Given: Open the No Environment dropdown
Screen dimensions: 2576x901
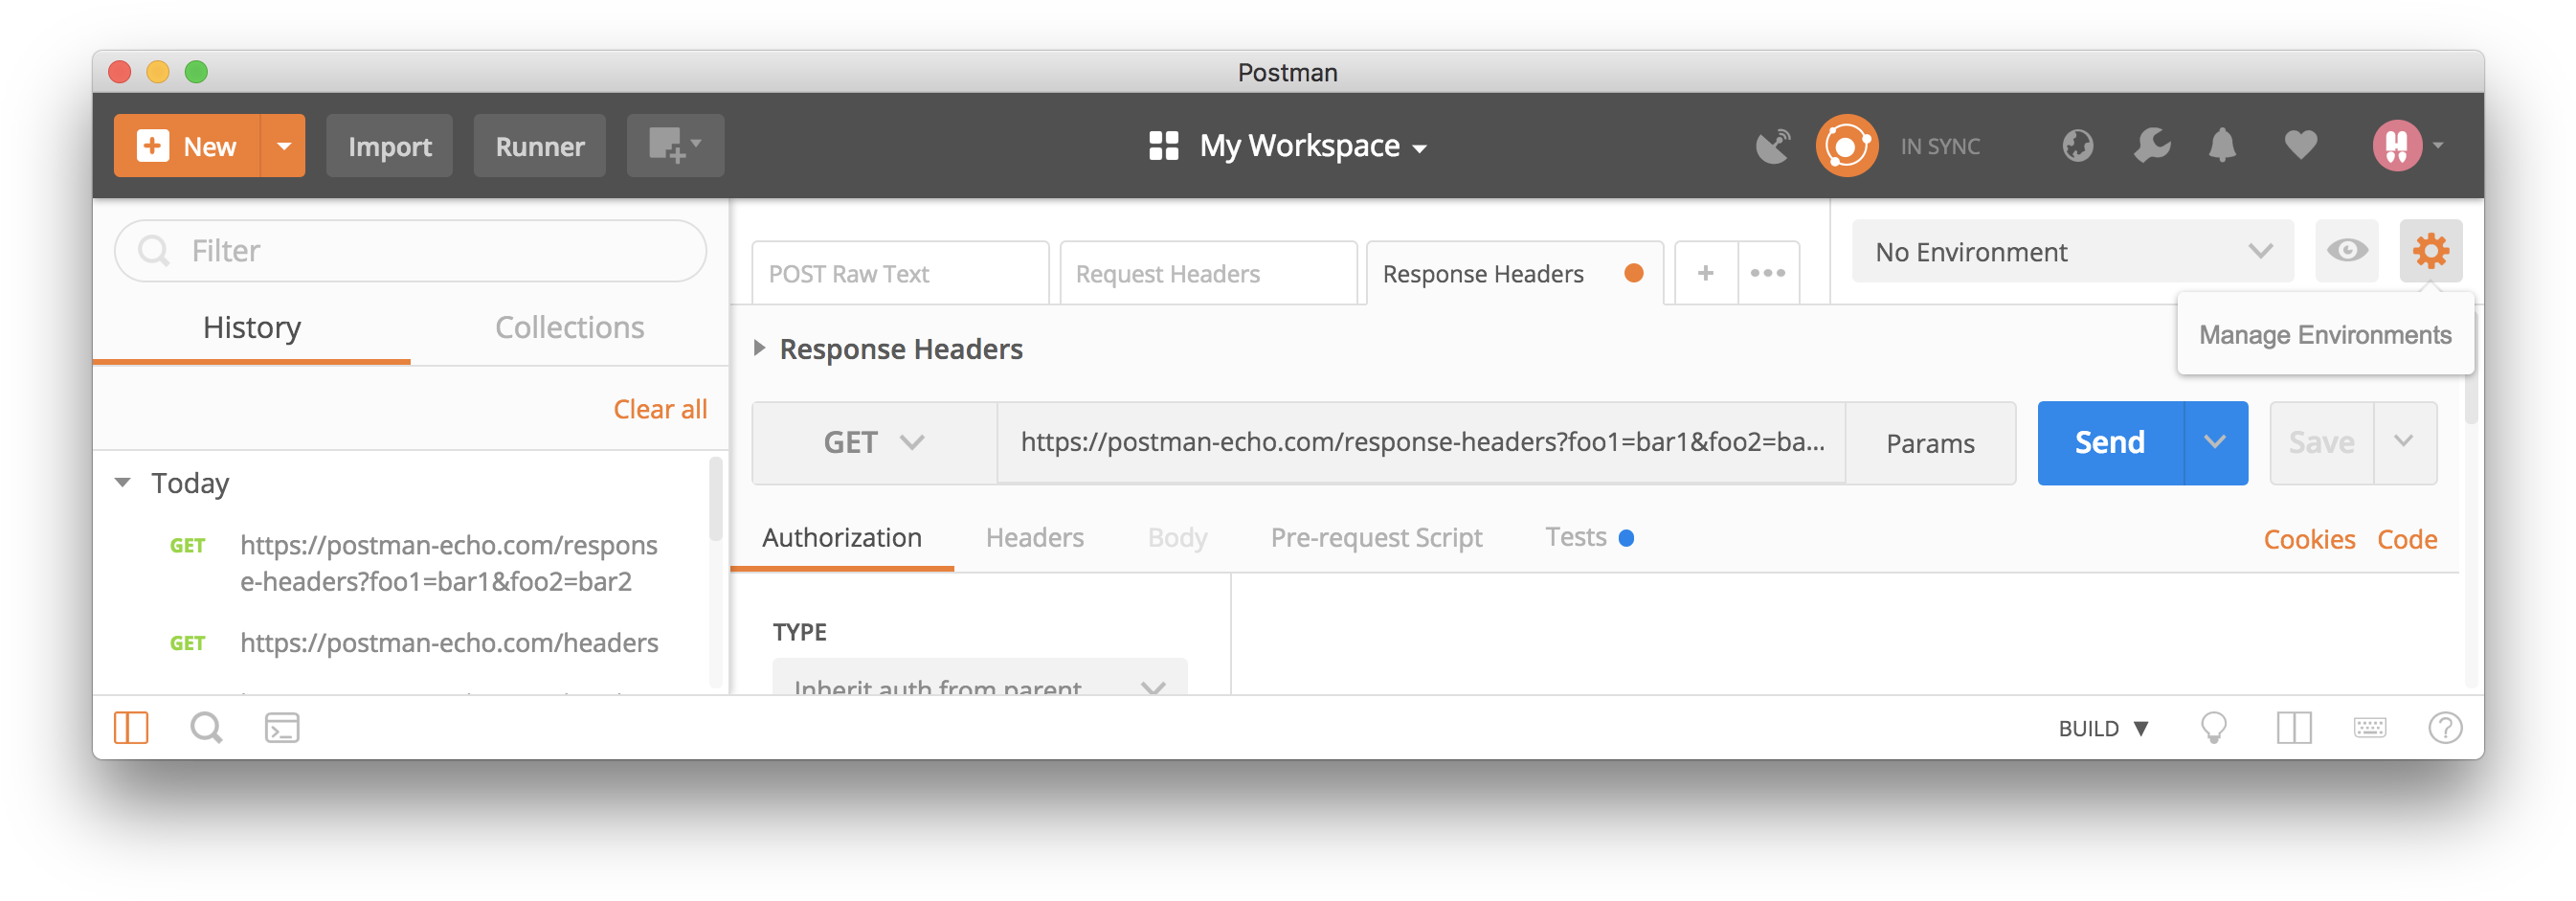Looking at the screenshot, I should pyautogui.click(x=2071, y=252).
